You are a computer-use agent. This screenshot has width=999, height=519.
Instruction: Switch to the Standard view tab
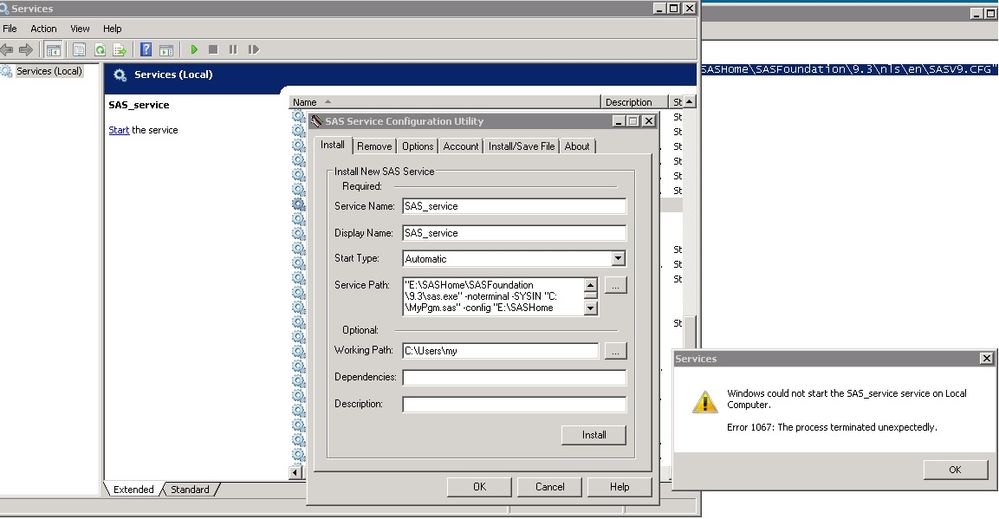190,489
